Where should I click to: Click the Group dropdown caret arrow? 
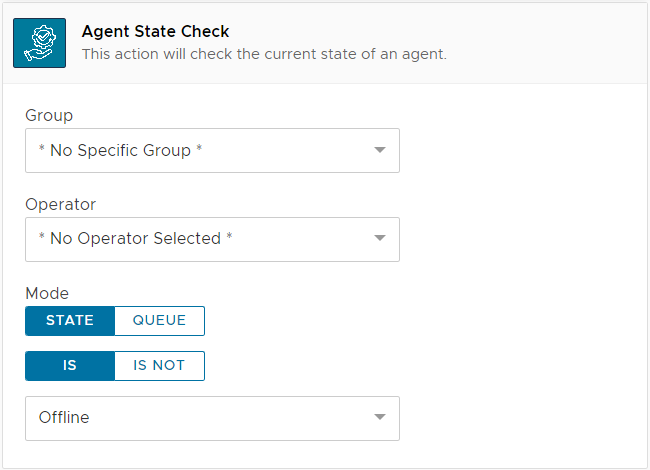(379, 151)
